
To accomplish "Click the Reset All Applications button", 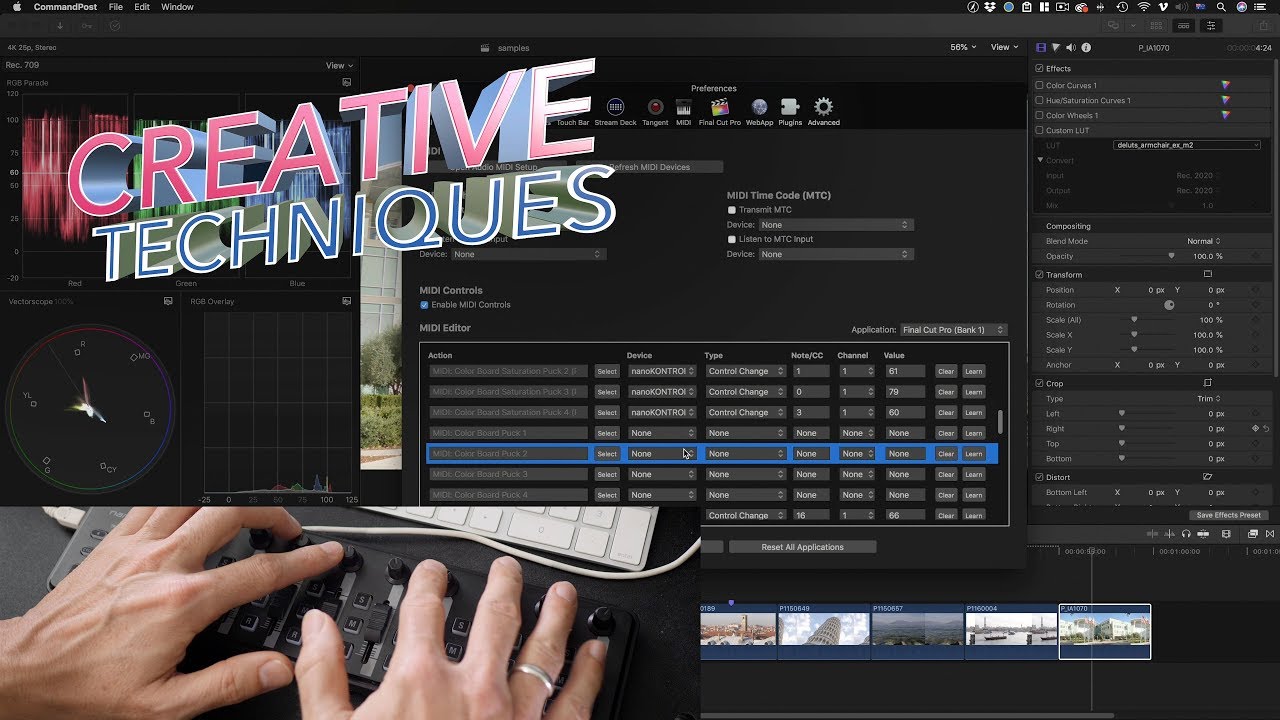I will coord(802,547).
